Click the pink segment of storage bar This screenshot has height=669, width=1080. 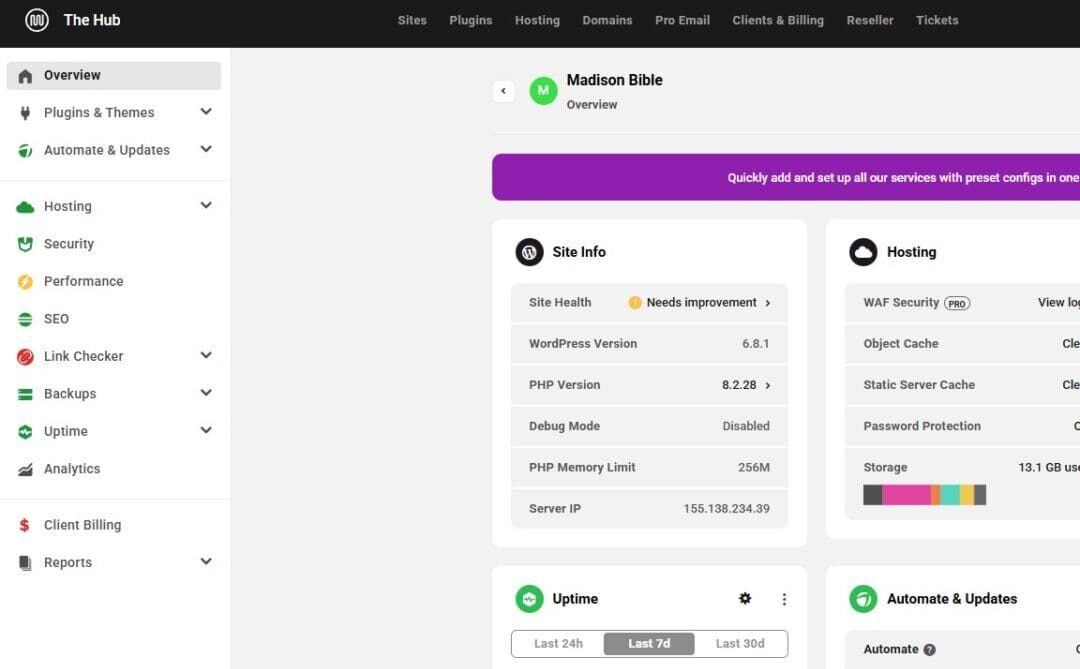906,495
